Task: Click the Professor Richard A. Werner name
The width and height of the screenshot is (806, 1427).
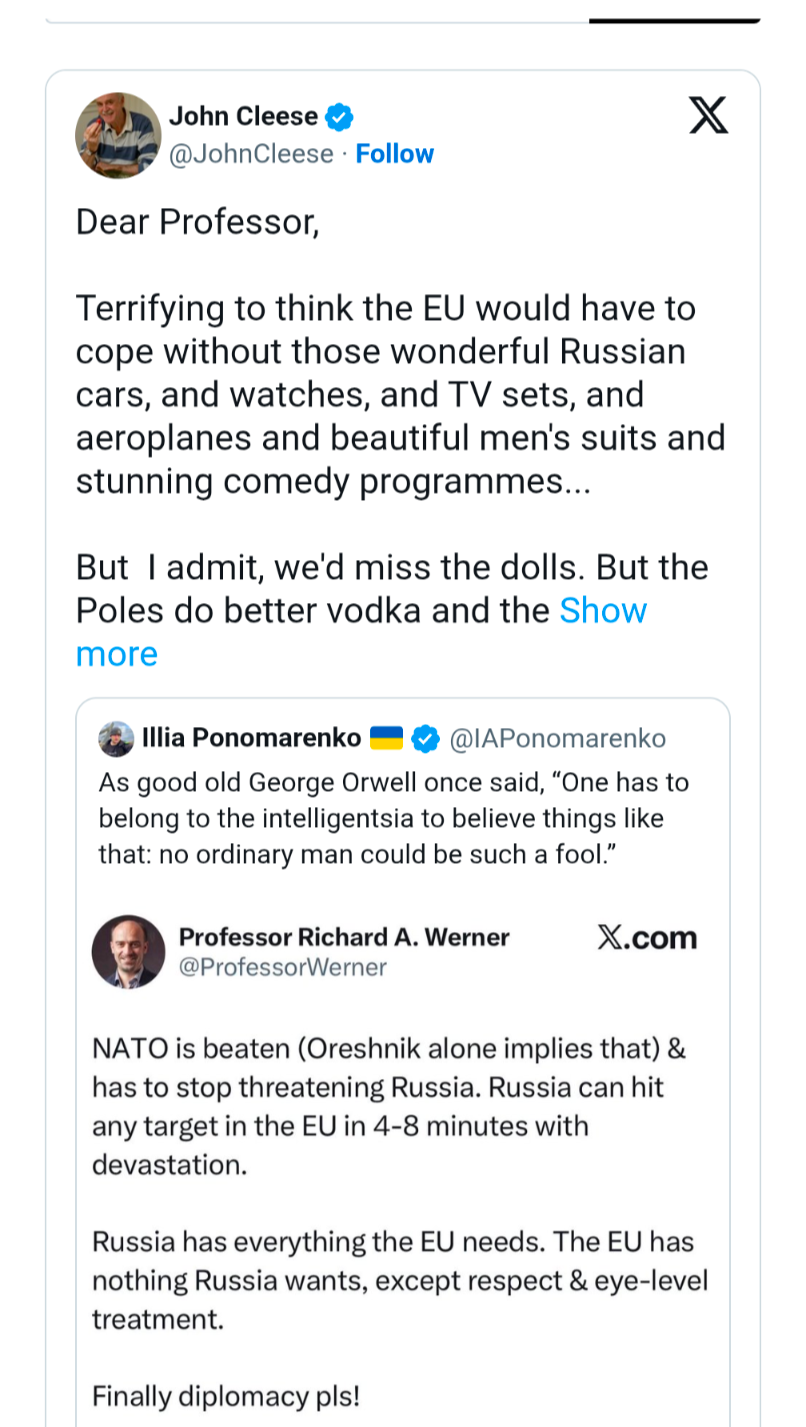Action: [344, 937]
